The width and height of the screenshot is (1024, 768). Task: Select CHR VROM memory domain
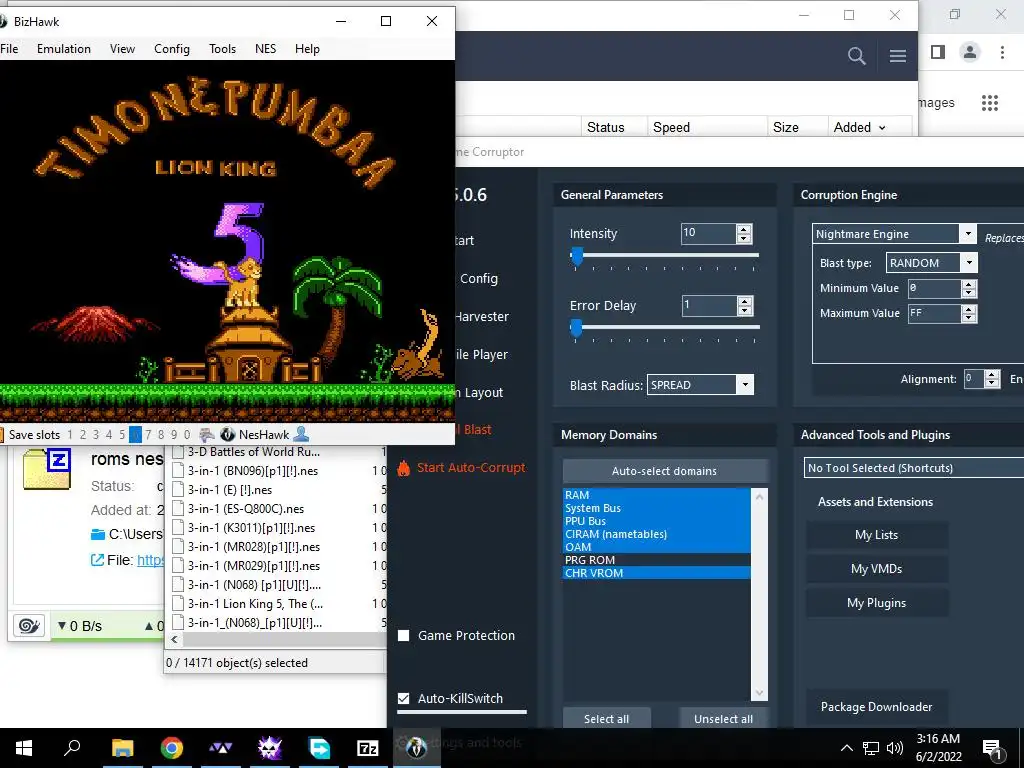click(x=656, y=573)
